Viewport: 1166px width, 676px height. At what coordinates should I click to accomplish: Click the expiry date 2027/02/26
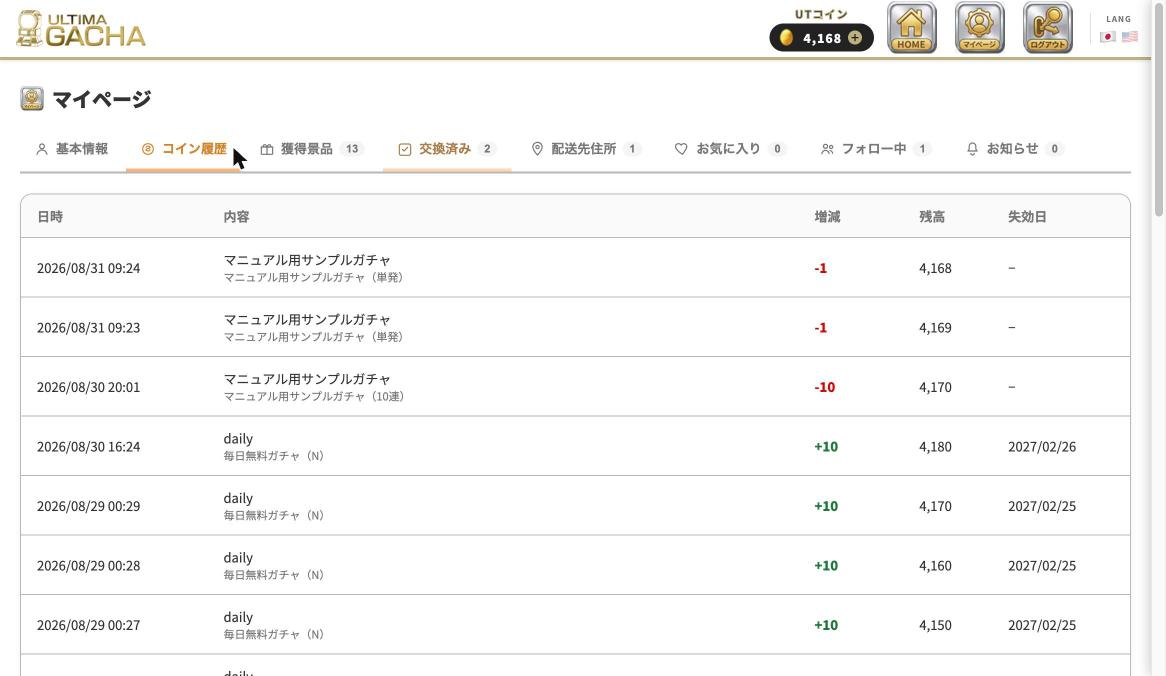point(1042,446)
